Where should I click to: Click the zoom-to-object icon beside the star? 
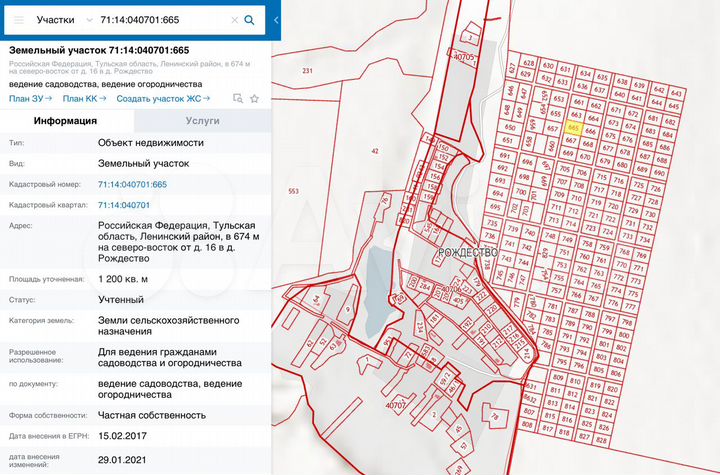pyautogui.click(x=237, y=98)
